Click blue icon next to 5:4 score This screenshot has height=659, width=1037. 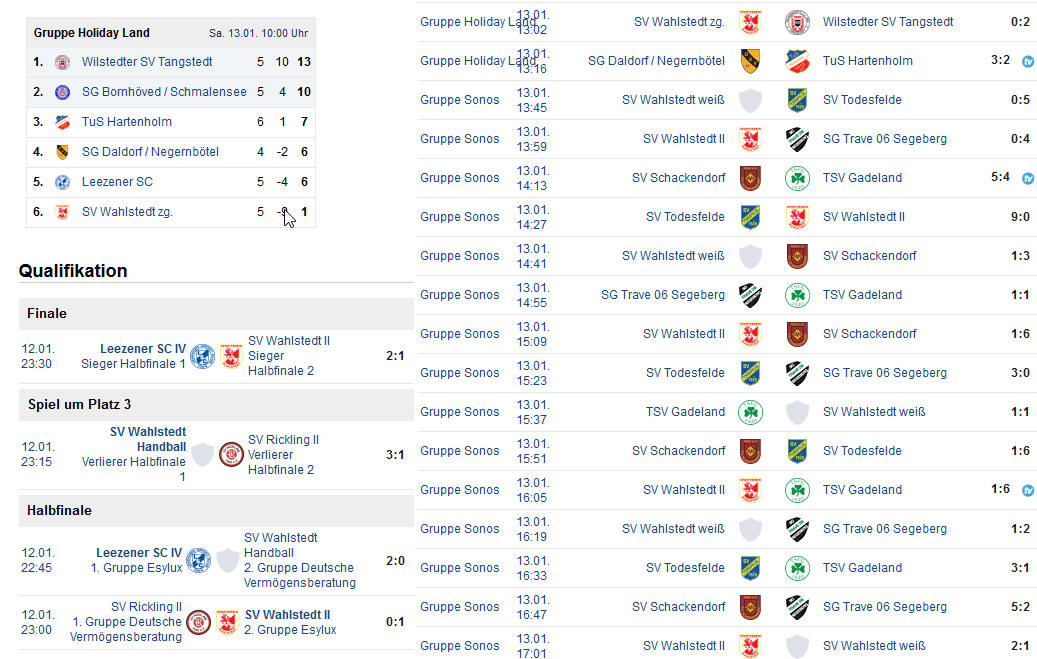pyautogui.click(x=1028, y=178)
